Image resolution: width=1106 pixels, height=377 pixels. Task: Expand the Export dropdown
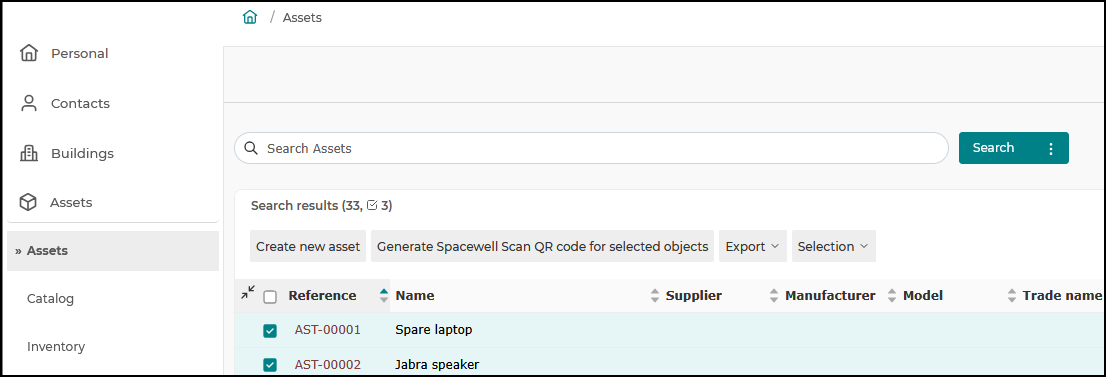[x=753, y=246]
